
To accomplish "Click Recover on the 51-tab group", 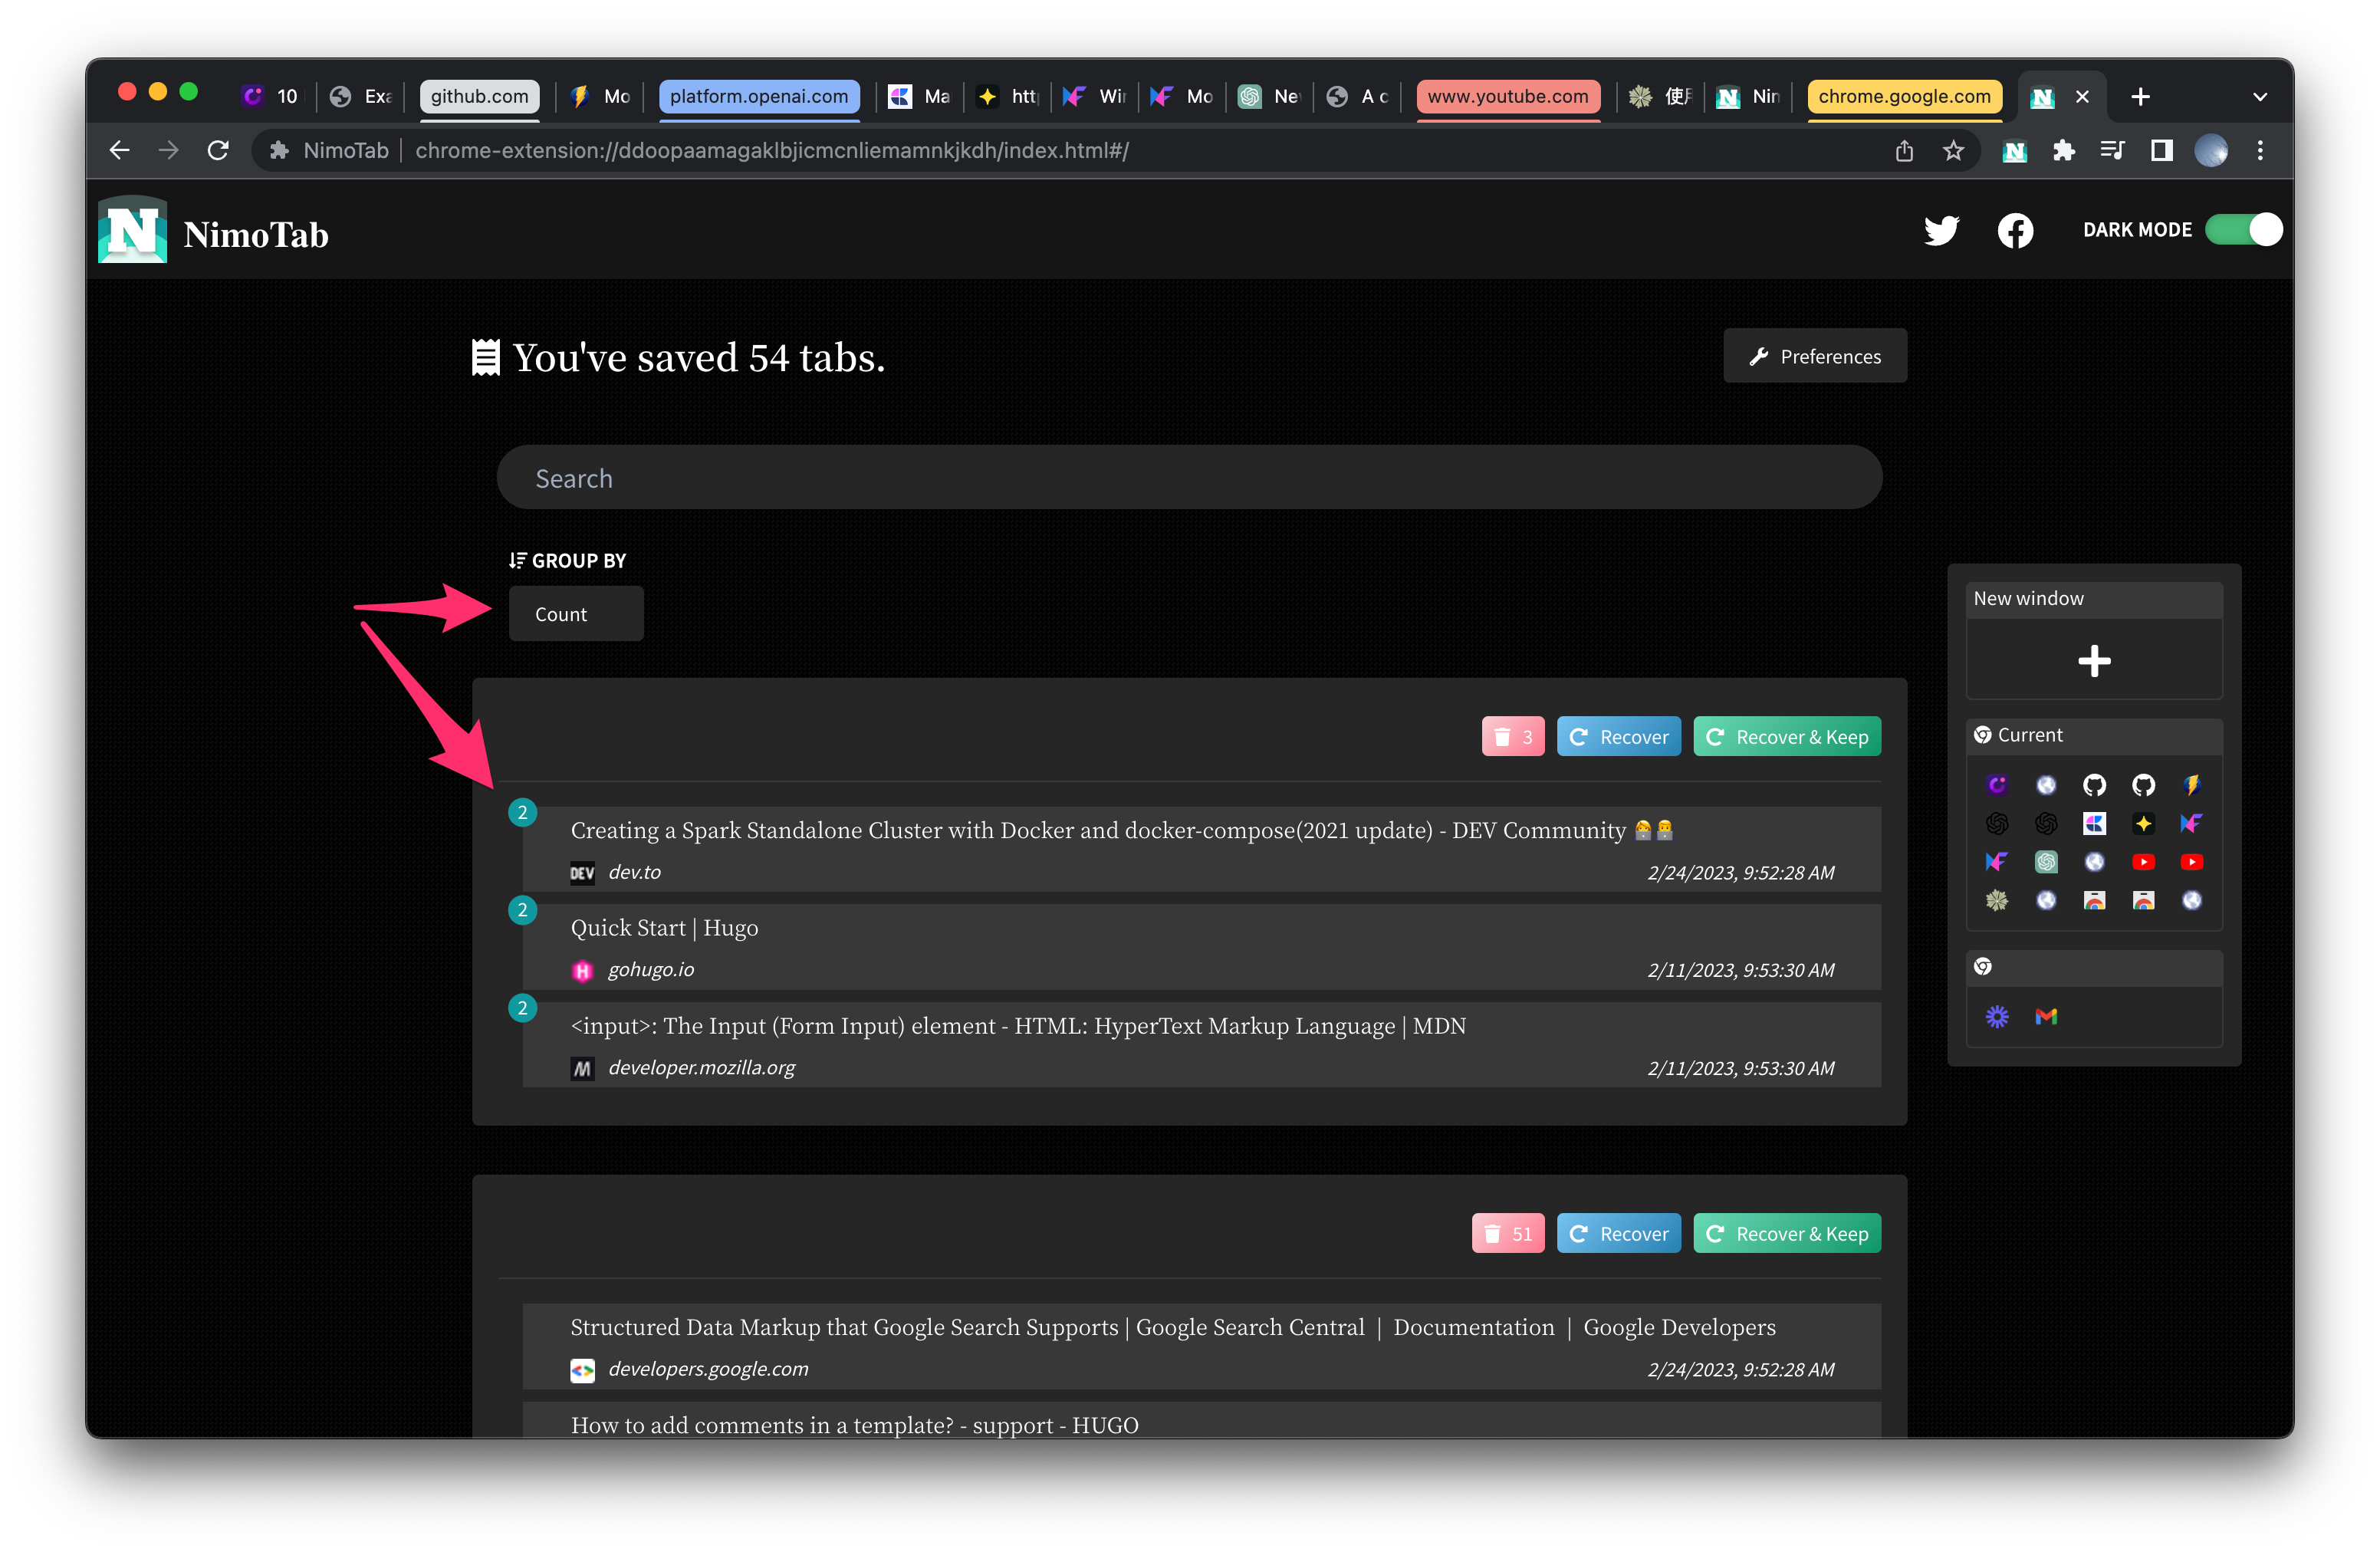I will 1618,1234.
